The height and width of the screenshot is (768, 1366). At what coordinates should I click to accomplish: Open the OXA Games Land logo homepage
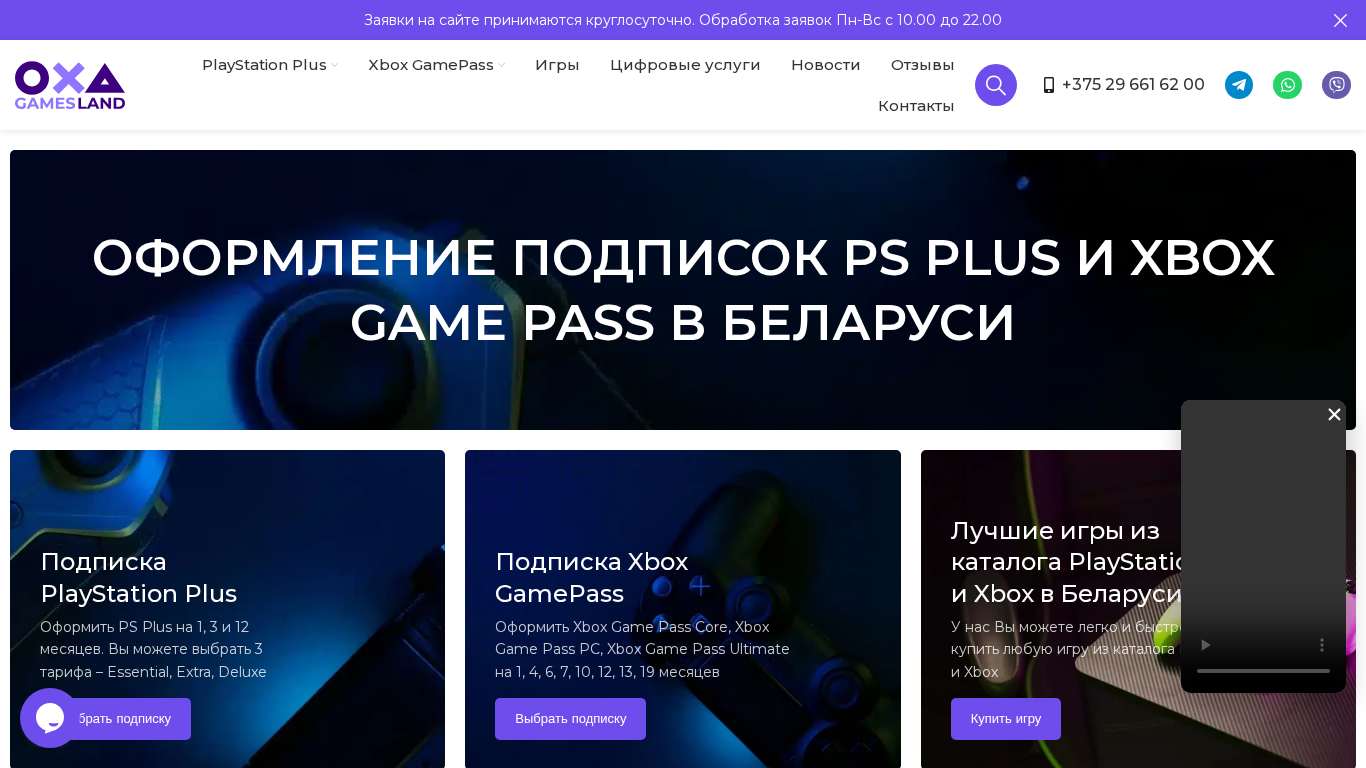70,85
